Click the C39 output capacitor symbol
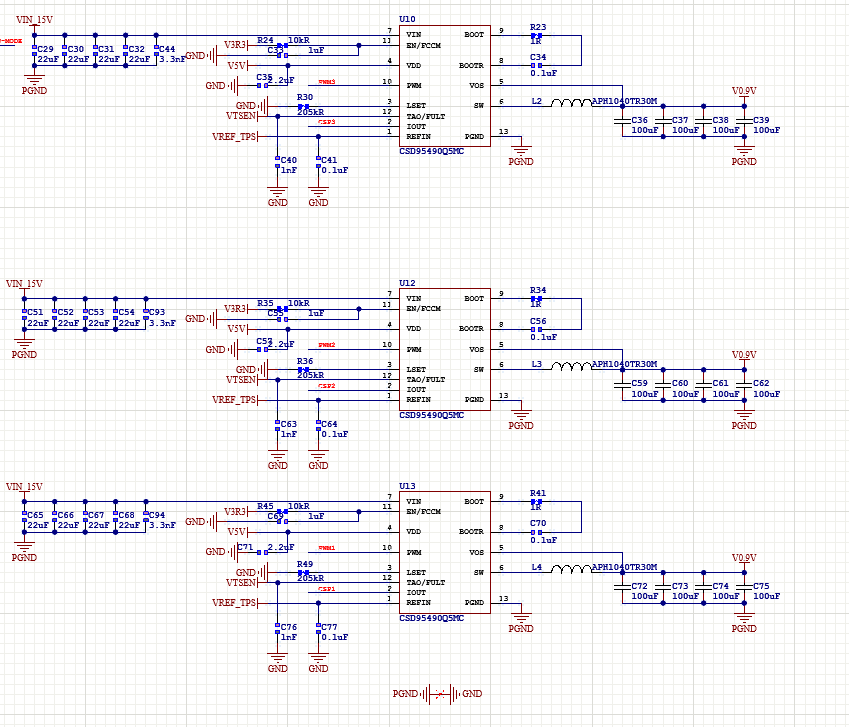The image size is (849, 727). (x=744, y=121)
